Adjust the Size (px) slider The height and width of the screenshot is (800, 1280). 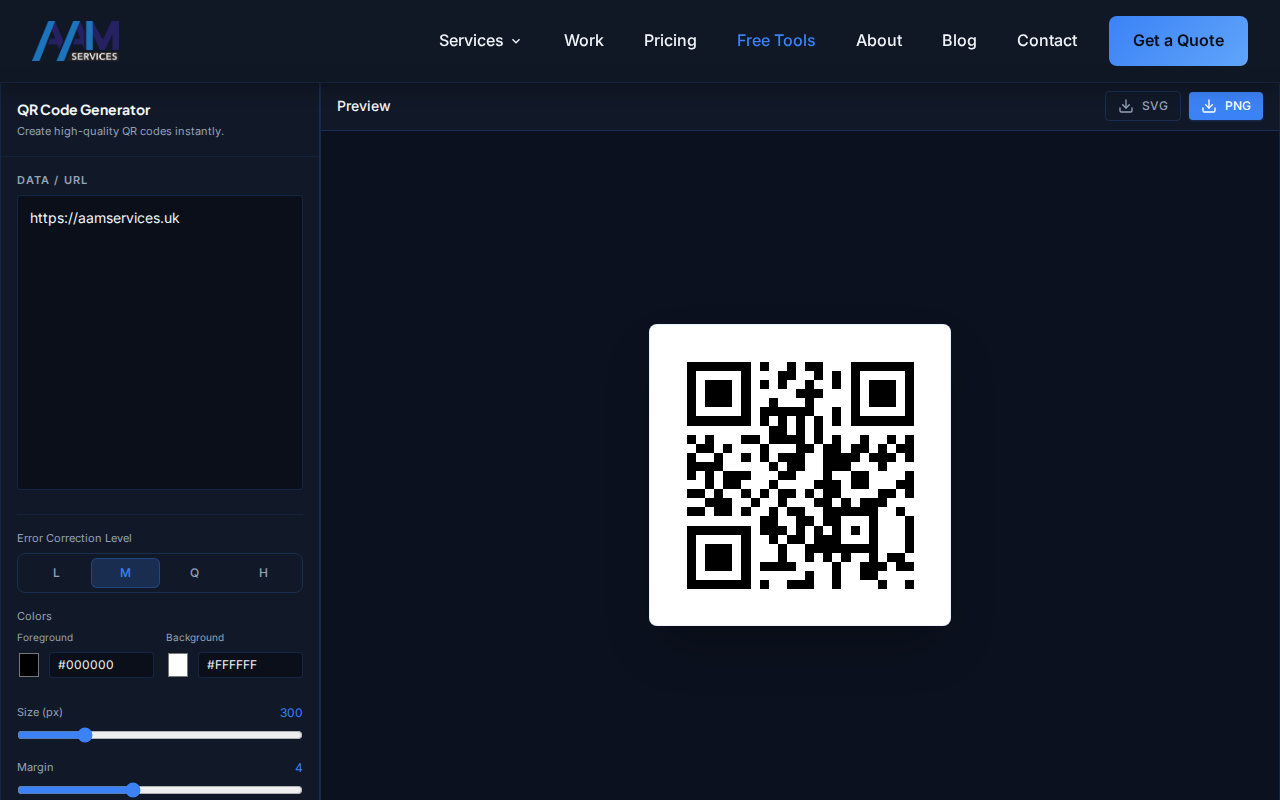coord(160,735)
